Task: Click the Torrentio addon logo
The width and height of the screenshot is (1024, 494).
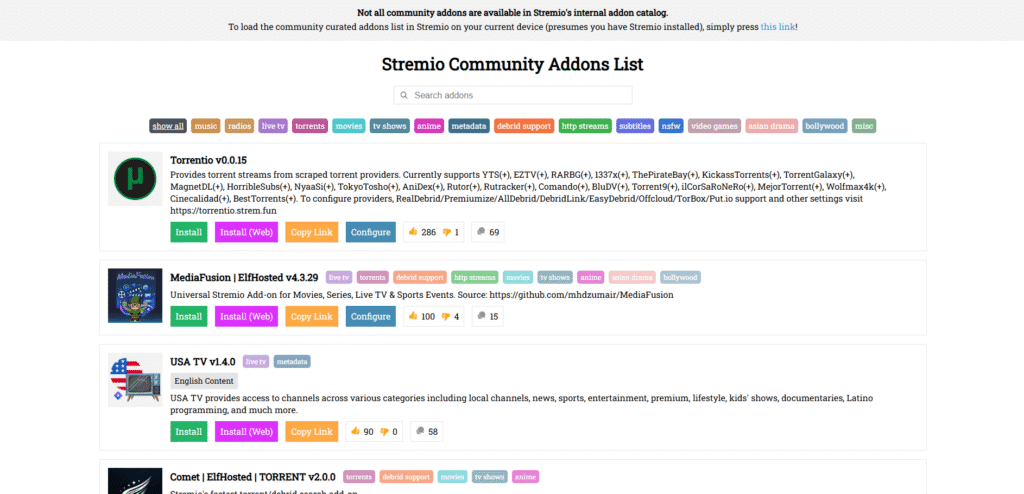Action: (135, 181)
